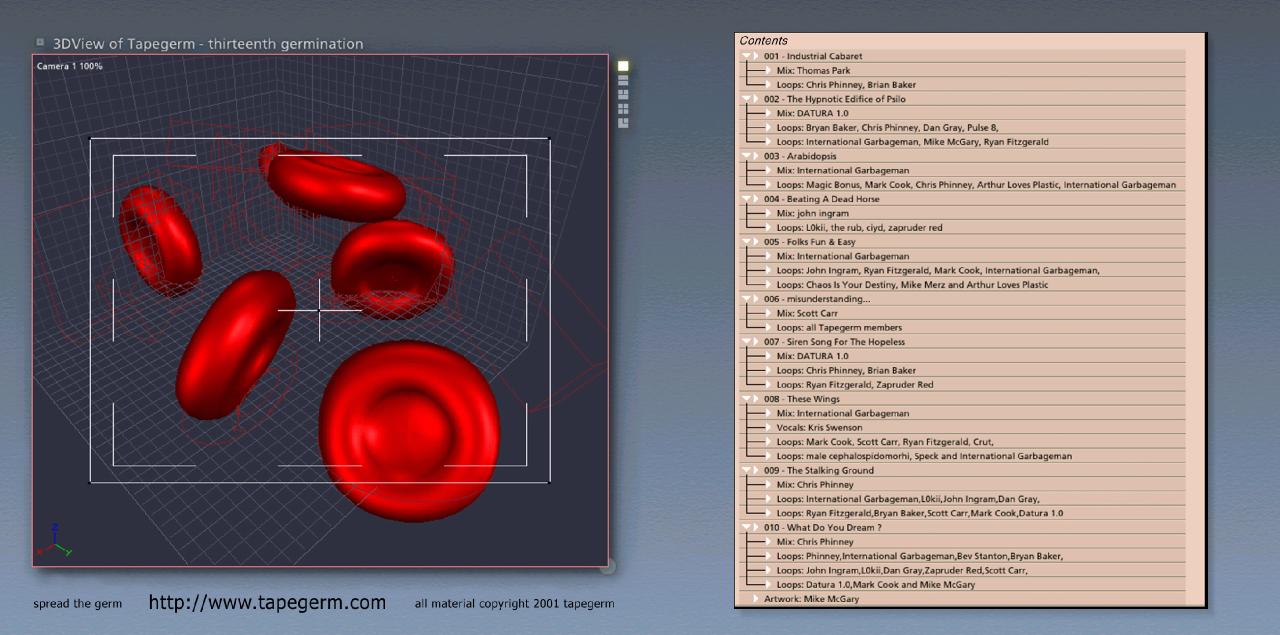
Task: Open the http://www.tapegerm.com link
Action: click(x=267, y=603)
